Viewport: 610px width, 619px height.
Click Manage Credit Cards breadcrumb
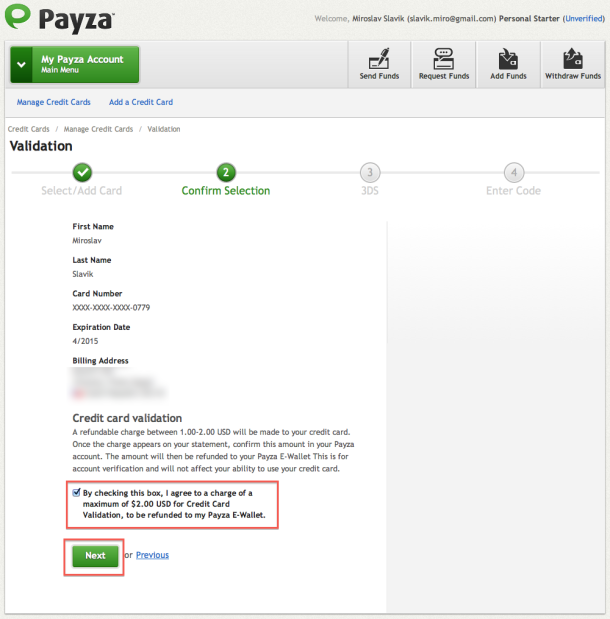98,129
